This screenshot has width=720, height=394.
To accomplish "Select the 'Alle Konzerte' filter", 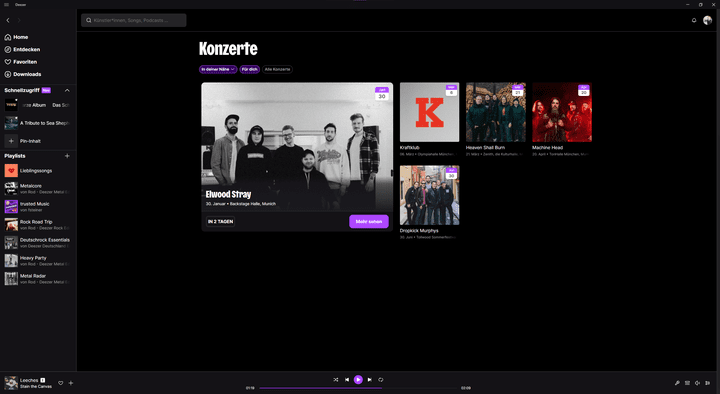I will pos(277,69).
